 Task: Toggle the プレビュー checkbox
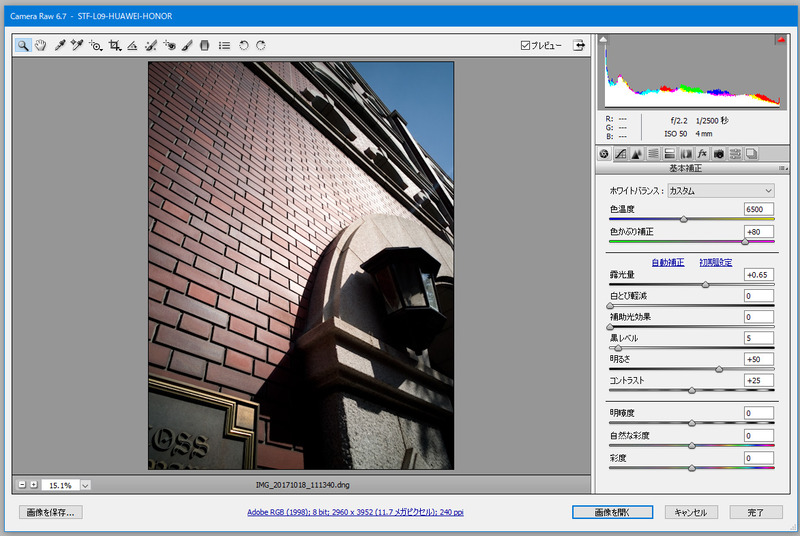[x=525, y=45]
